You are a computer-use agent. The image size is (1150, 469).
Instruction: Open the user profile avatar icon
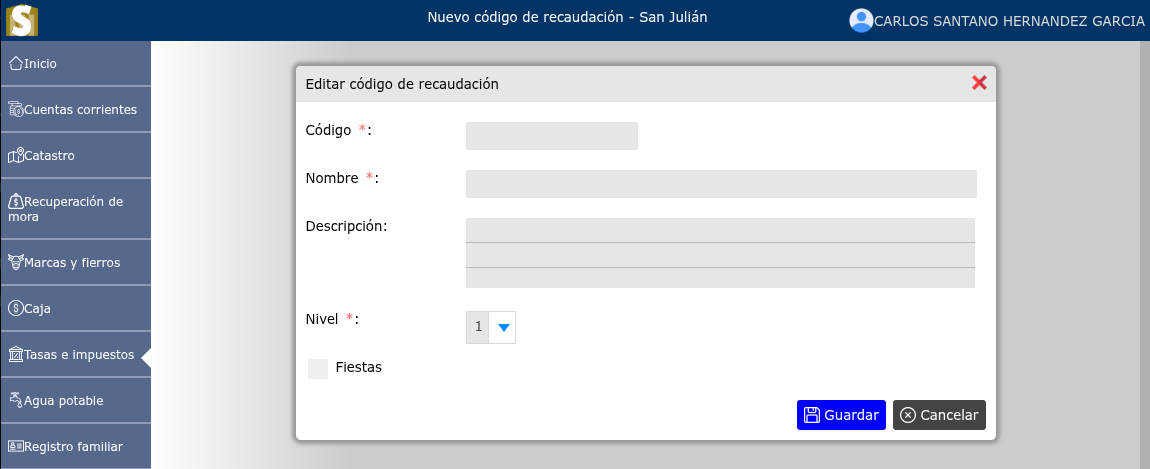tap(861, 21)
